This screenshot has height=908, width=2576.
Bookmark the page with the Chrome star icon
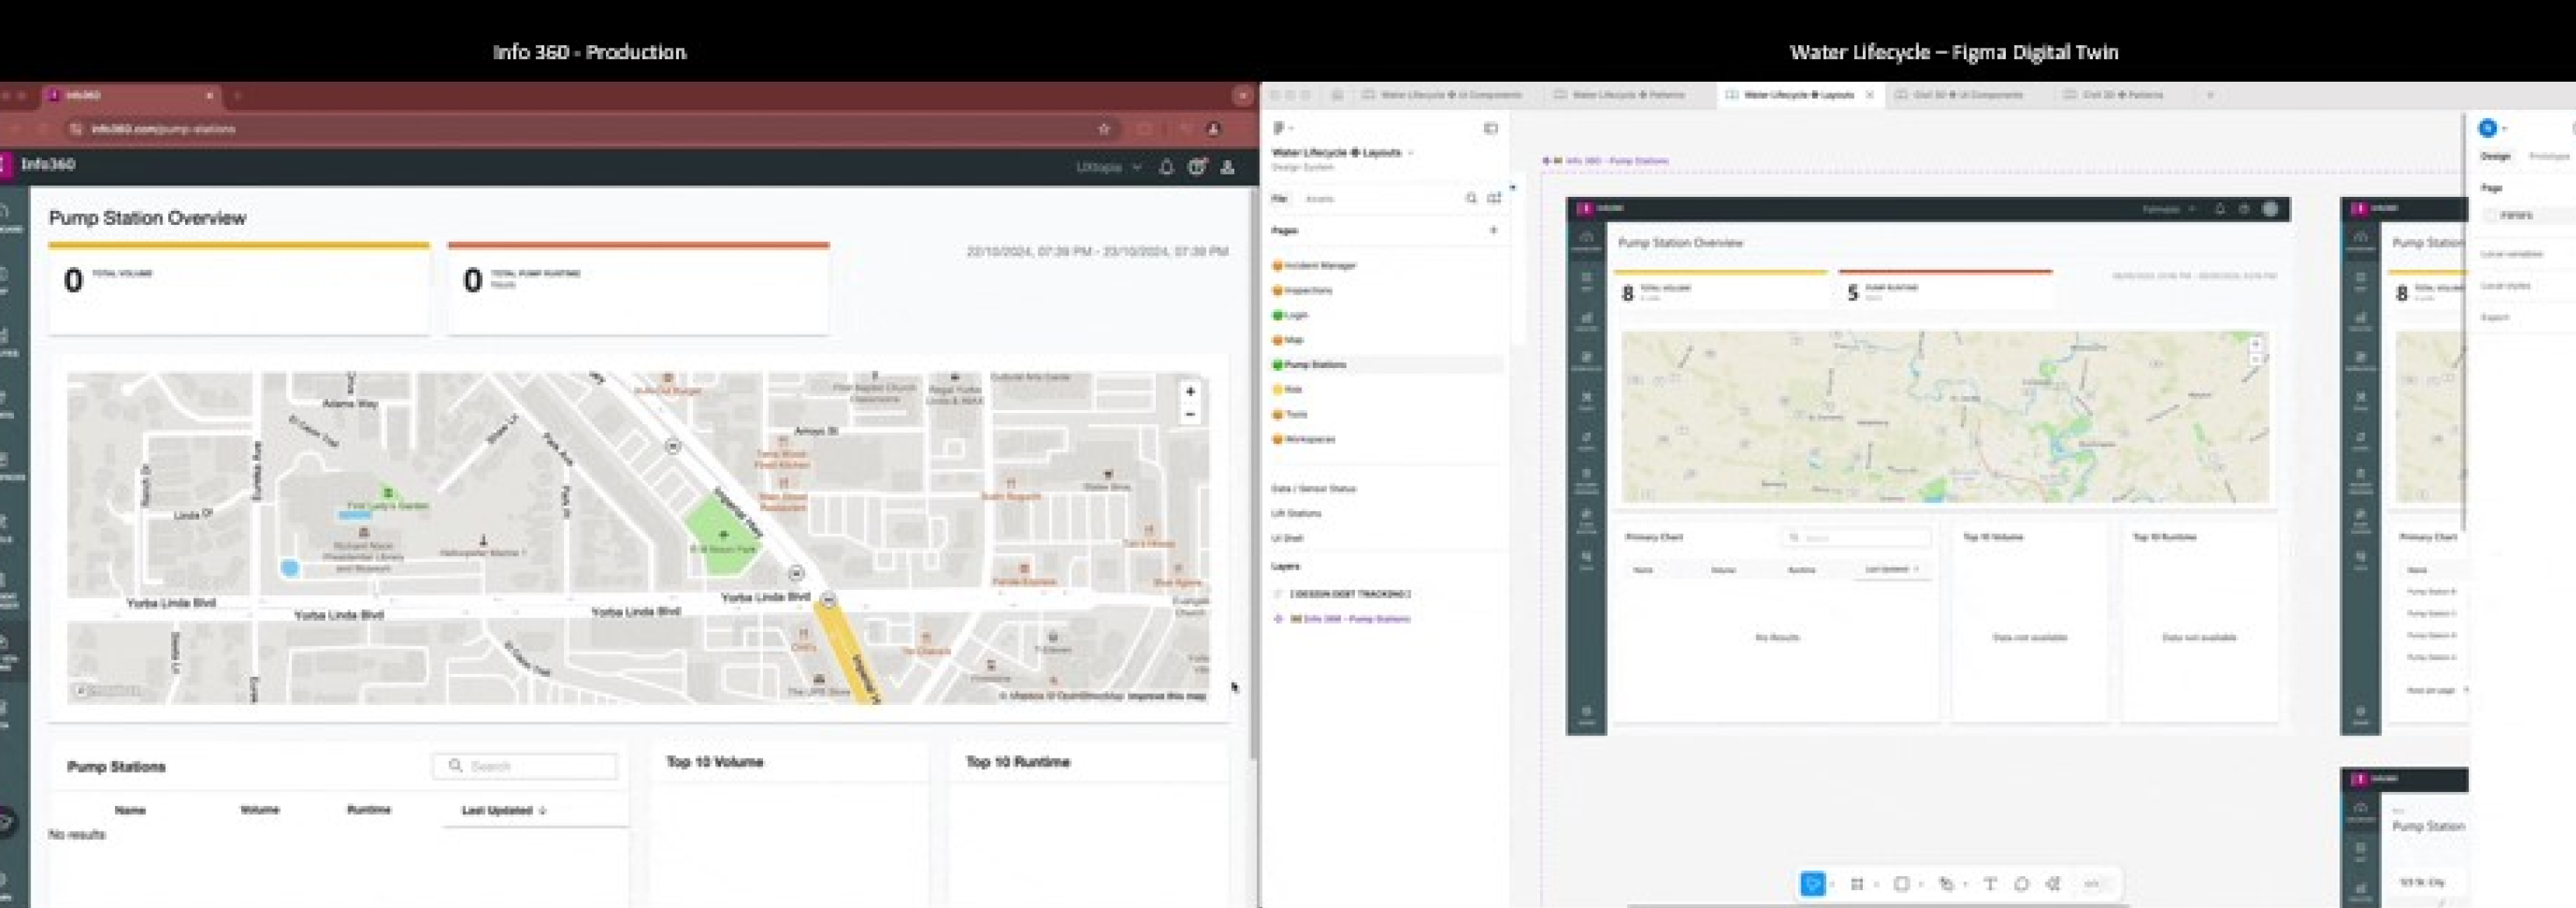pos(1104,129)
